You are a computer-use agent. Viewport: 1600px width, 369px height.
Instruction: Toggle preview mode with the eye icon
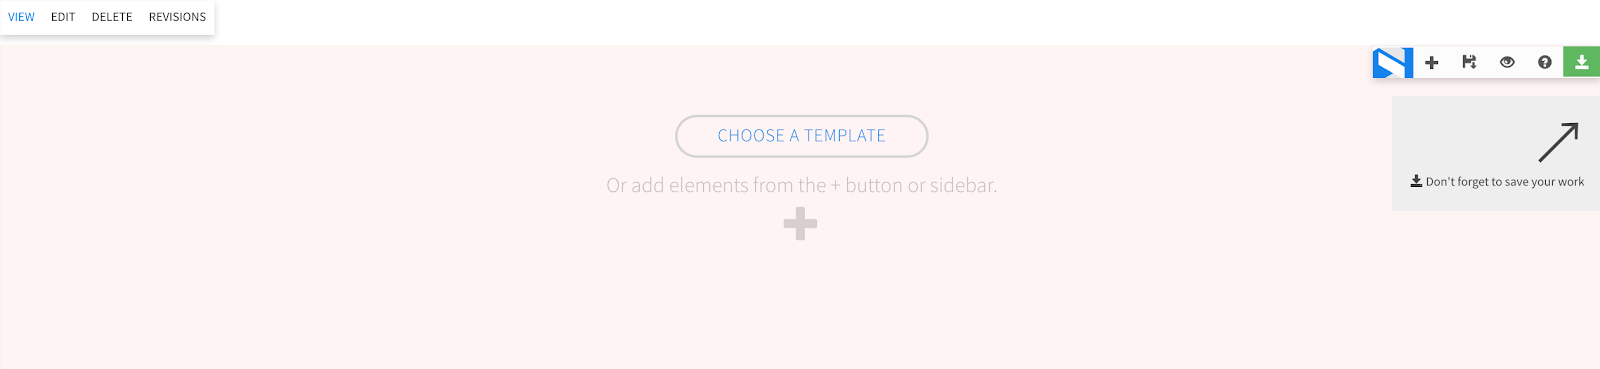1507,62
